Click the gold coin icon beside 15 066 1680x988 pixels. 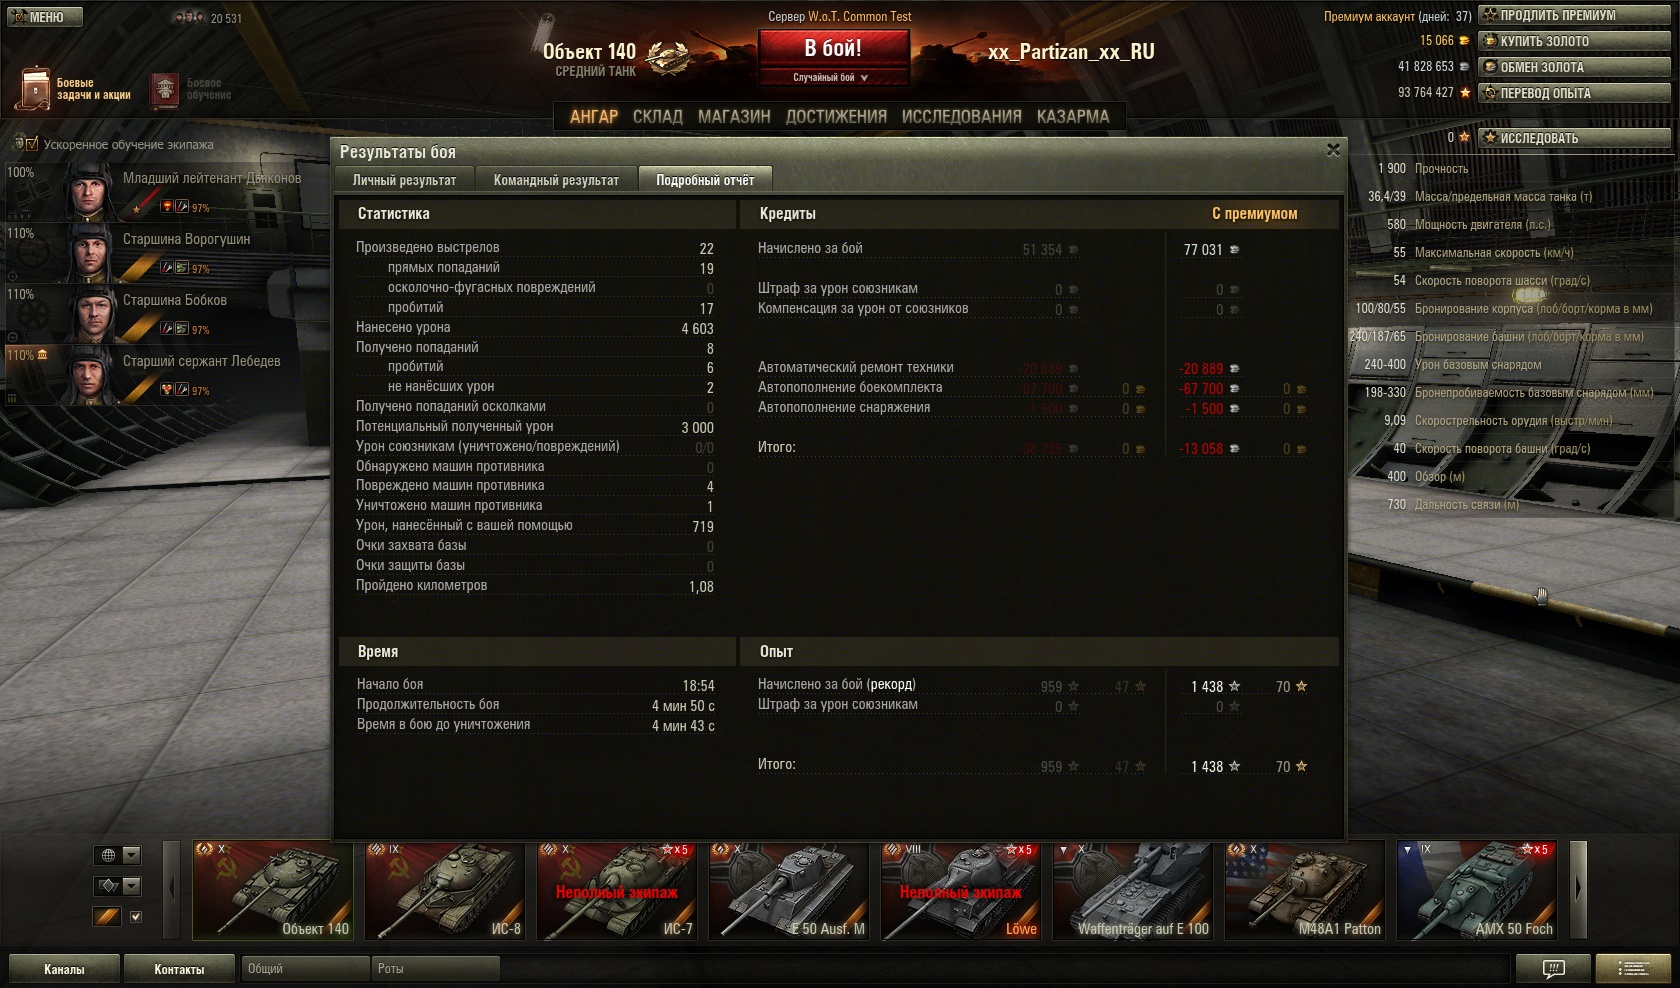pyautogui.click(x=1465, y=41)
